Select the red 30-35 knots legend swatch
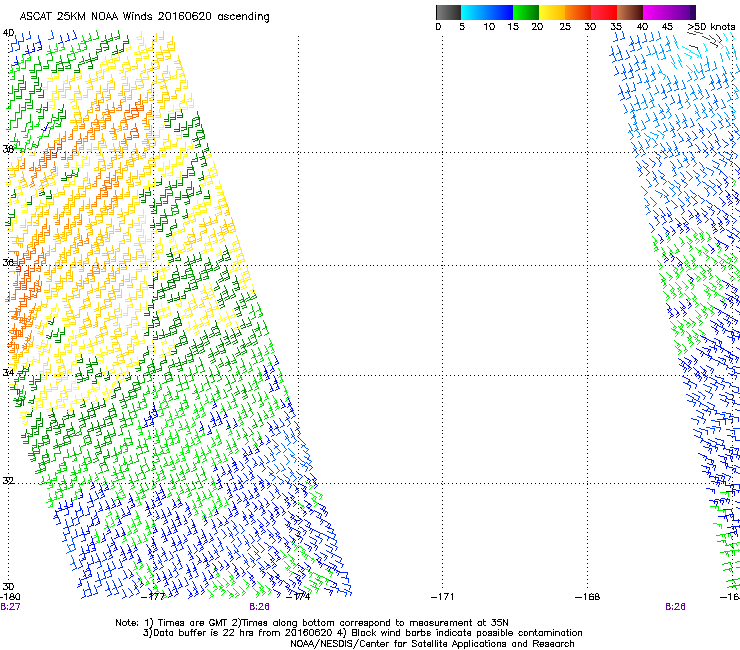Screen dimensions: 740x650 [604, 12]
